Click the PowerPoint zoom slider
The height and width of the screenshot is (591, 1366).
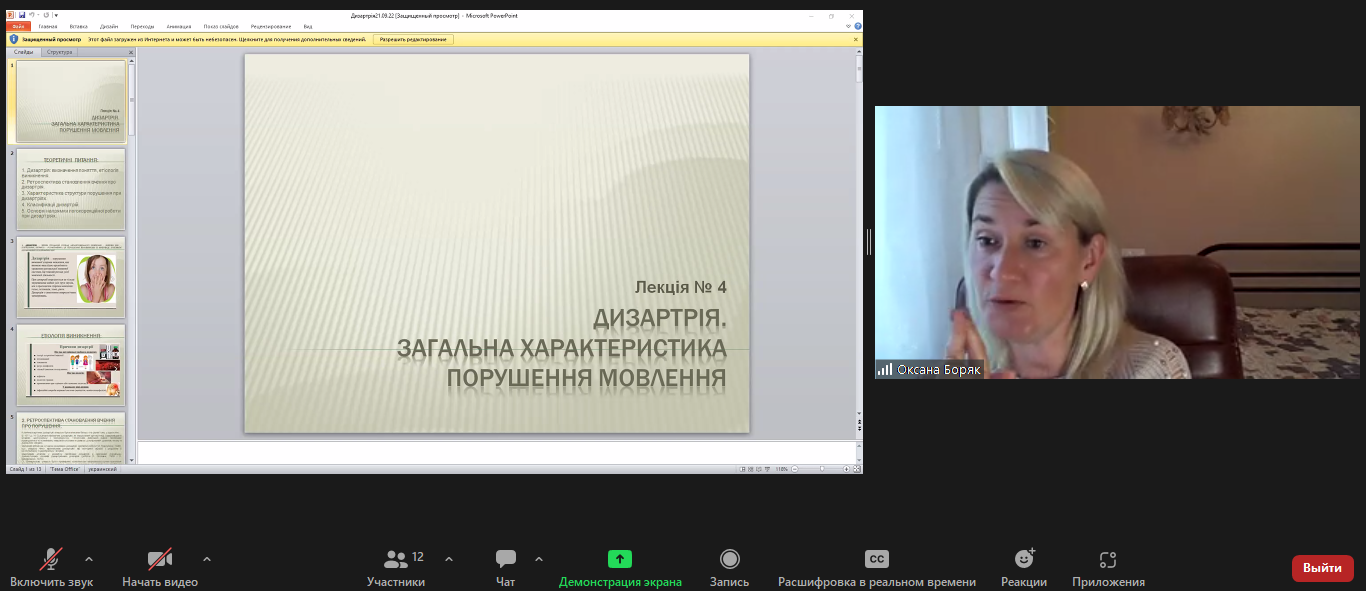(x=821, y=469)
